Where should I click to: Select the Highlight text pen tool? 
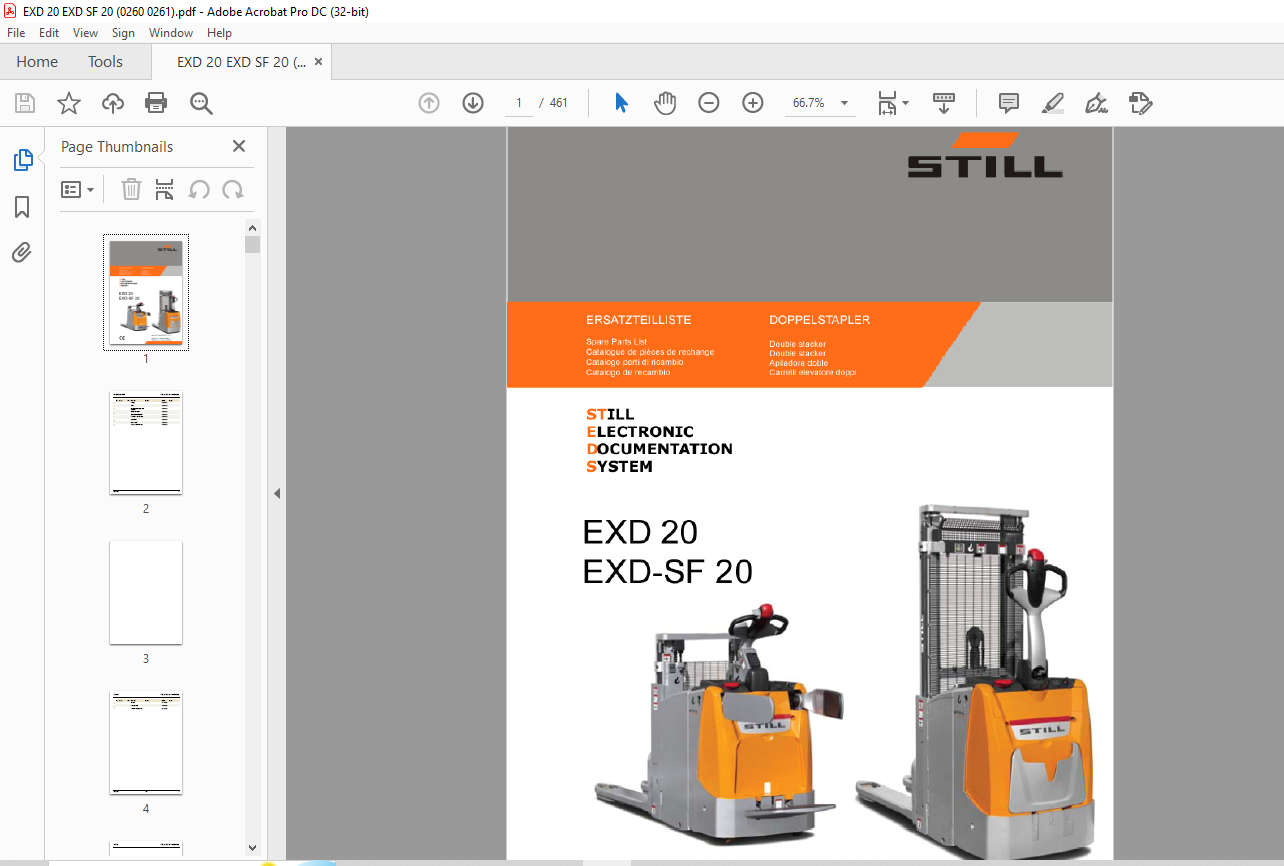[1053, 103]
